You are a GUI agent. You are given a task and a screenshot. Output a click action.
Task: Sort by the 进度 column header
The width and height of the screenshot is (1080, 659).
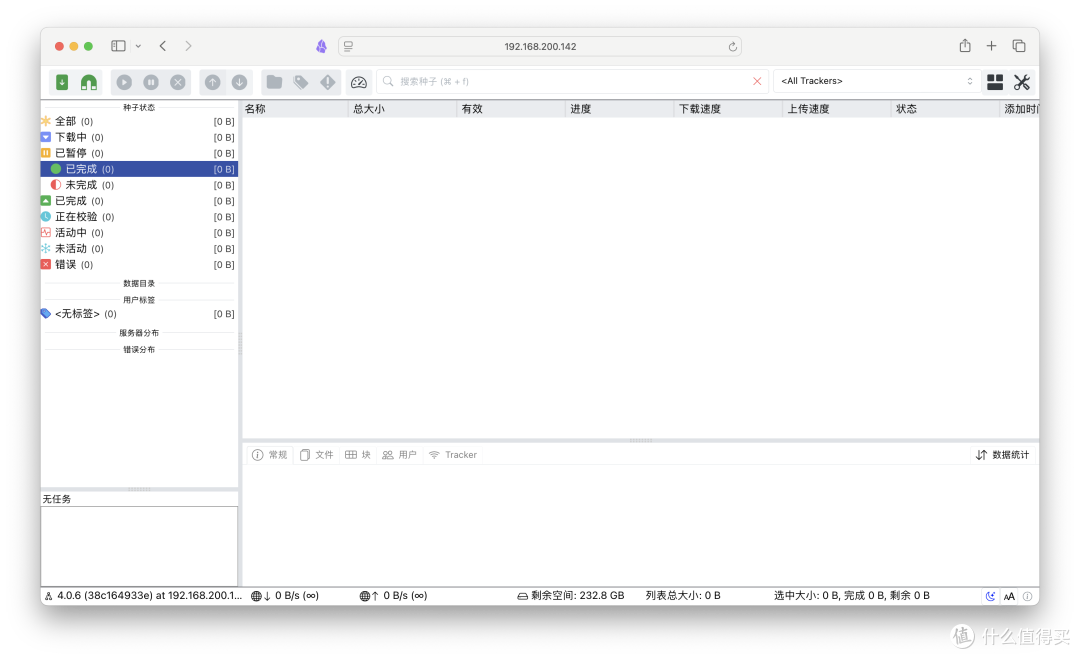pyautogui.click(x=620, y=109)
